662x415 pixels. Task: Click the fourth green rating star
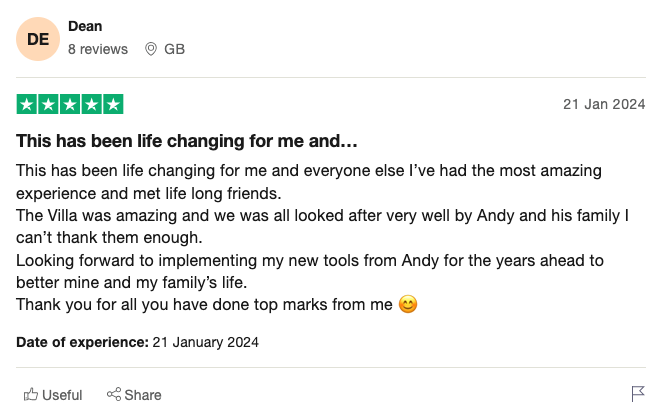point(91,104)
